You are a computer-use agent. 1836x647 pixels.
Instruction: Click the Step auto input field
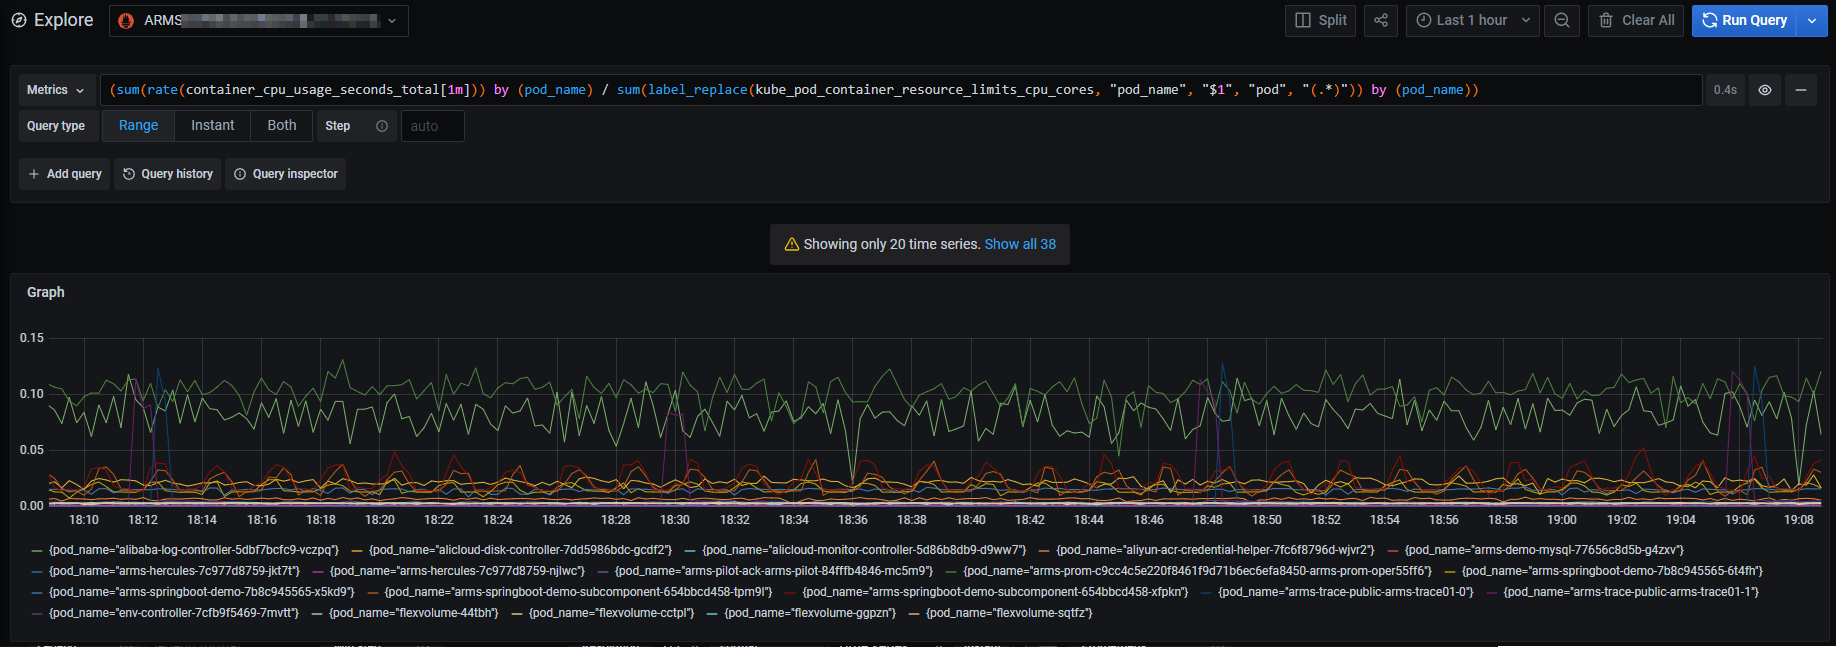(432, 126)
